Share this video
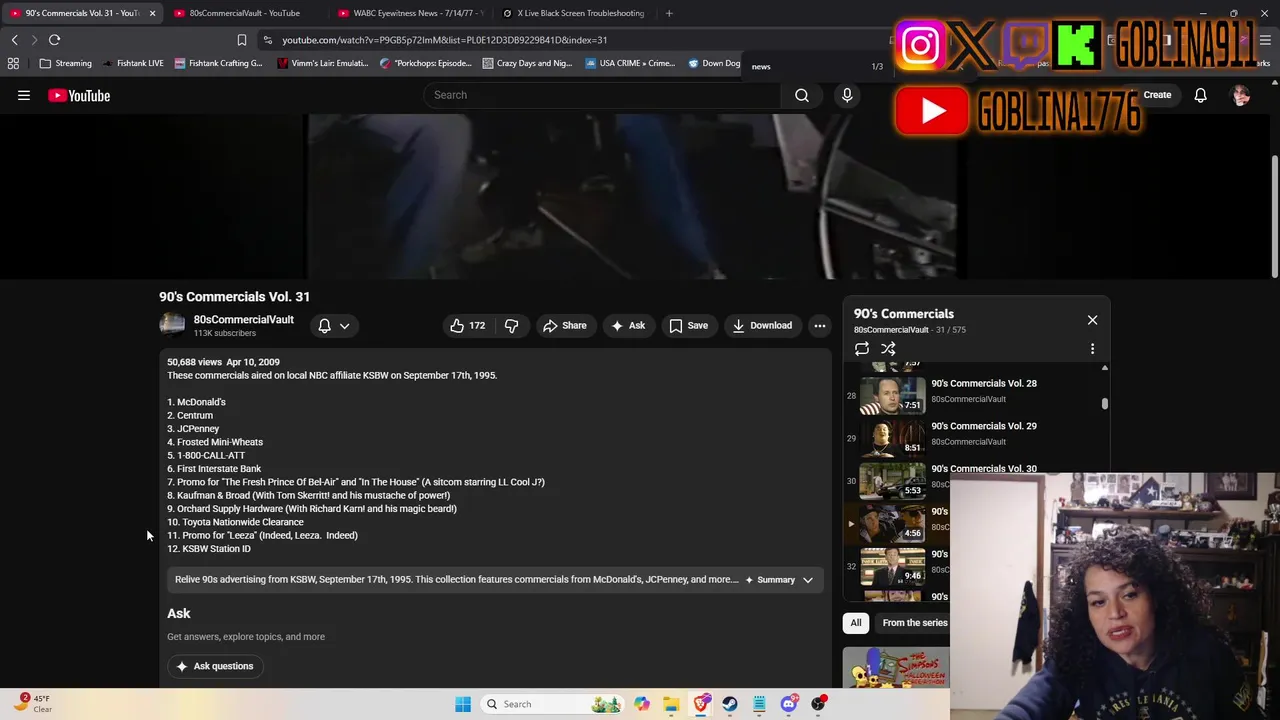Image resolution: width=1280 pixels, height=720 pixels. click(x=565, y=325)
